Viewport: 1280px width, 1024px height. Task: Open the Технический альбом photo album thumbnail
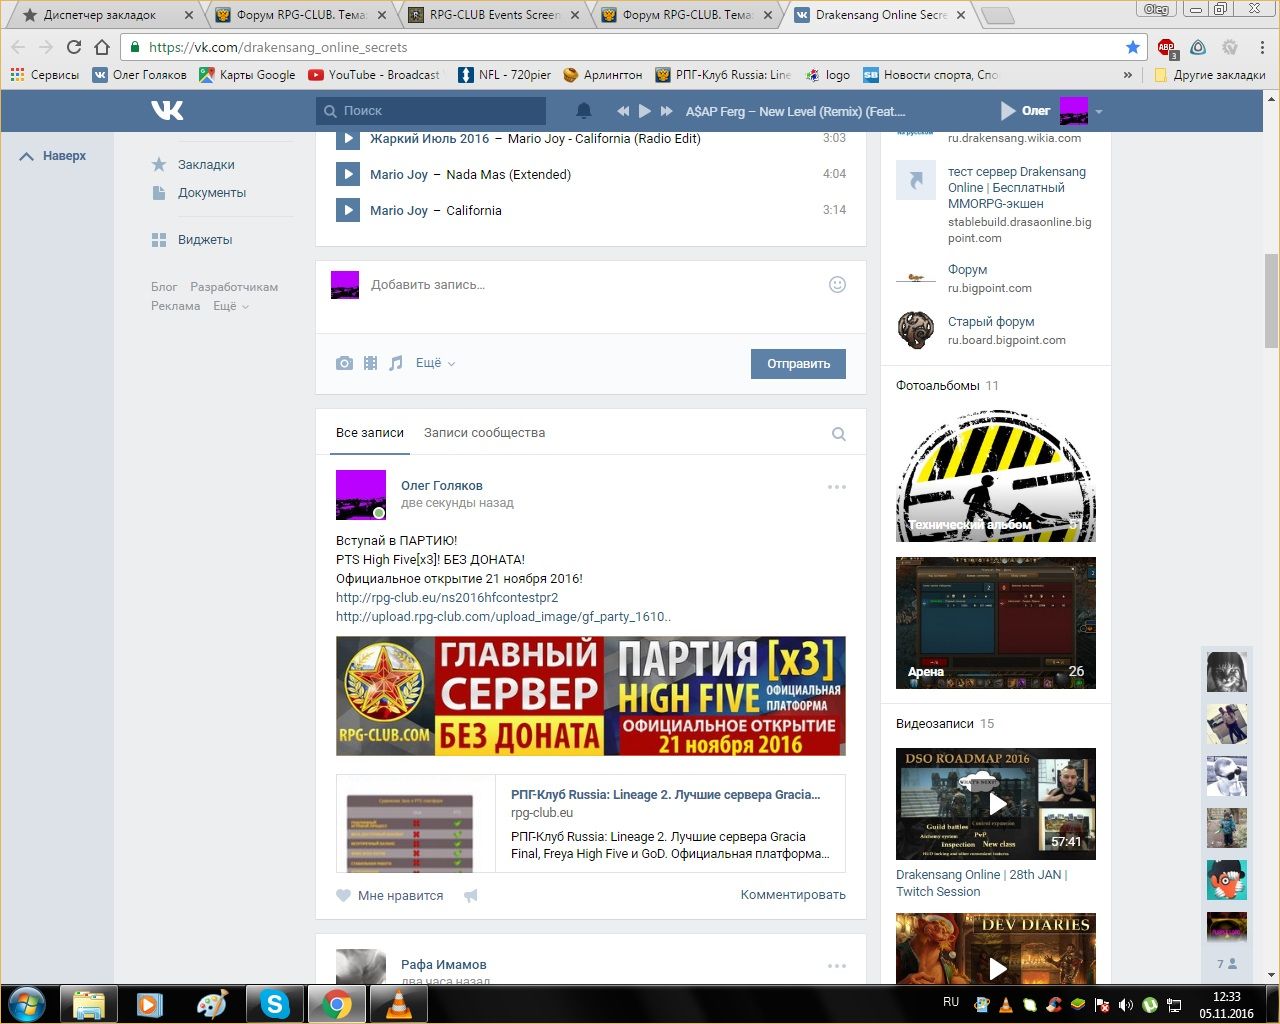pos(996,476)
